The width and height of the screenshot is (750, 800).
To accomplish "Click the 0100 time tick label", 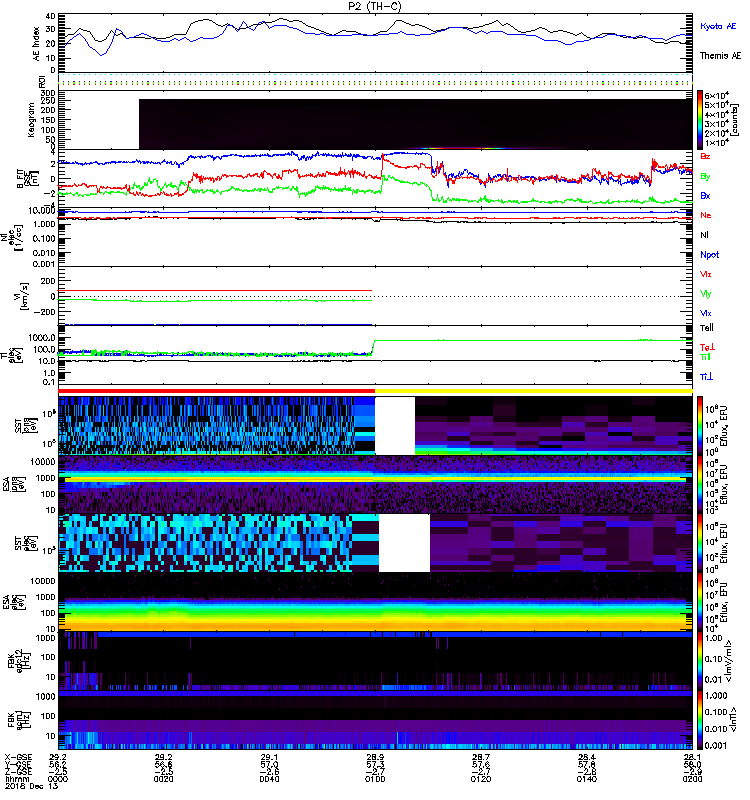I will (x=375, y=779).
